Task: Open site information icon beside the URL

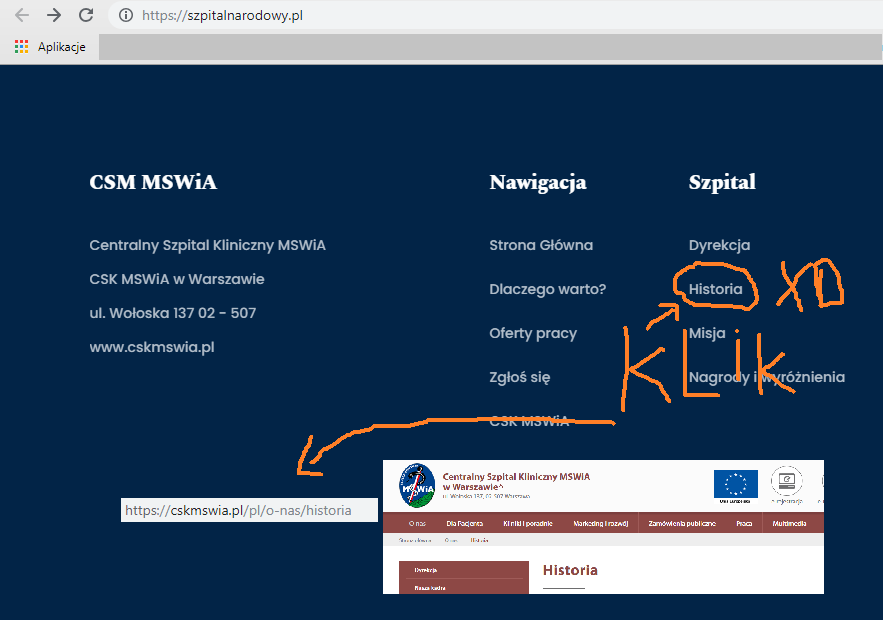Action: pyautogui.click(x=126, y=15)
